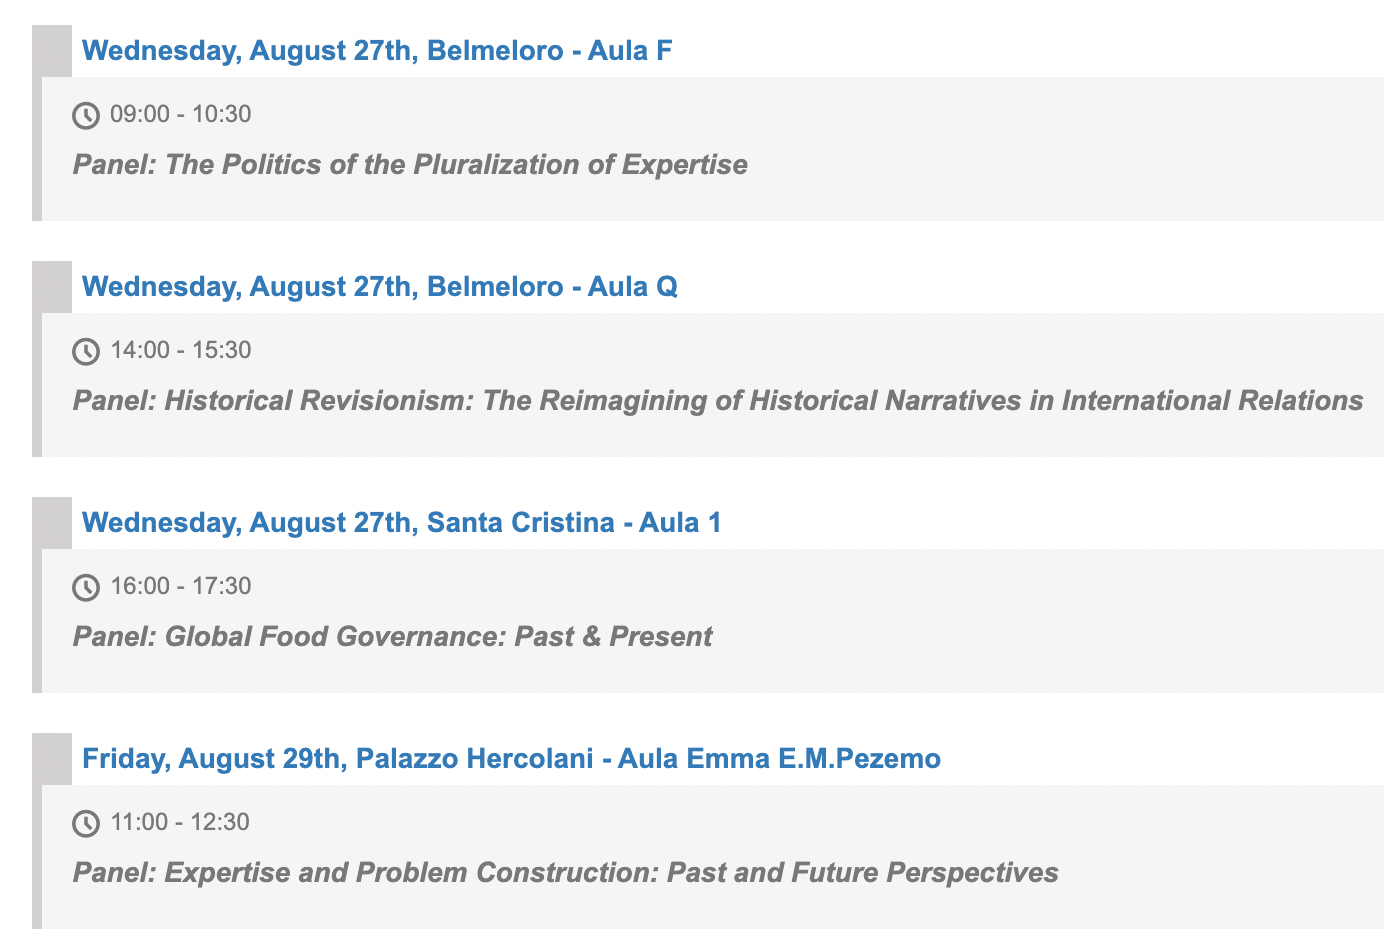Click the clock icon next to 11:00 - 12:30
The height and width of the screenshot is (950, 1384).
[86, 824]
